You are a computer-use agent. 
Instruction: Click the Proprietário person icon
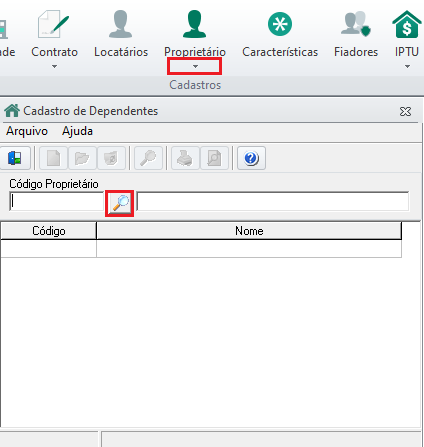tap(195, 24)
